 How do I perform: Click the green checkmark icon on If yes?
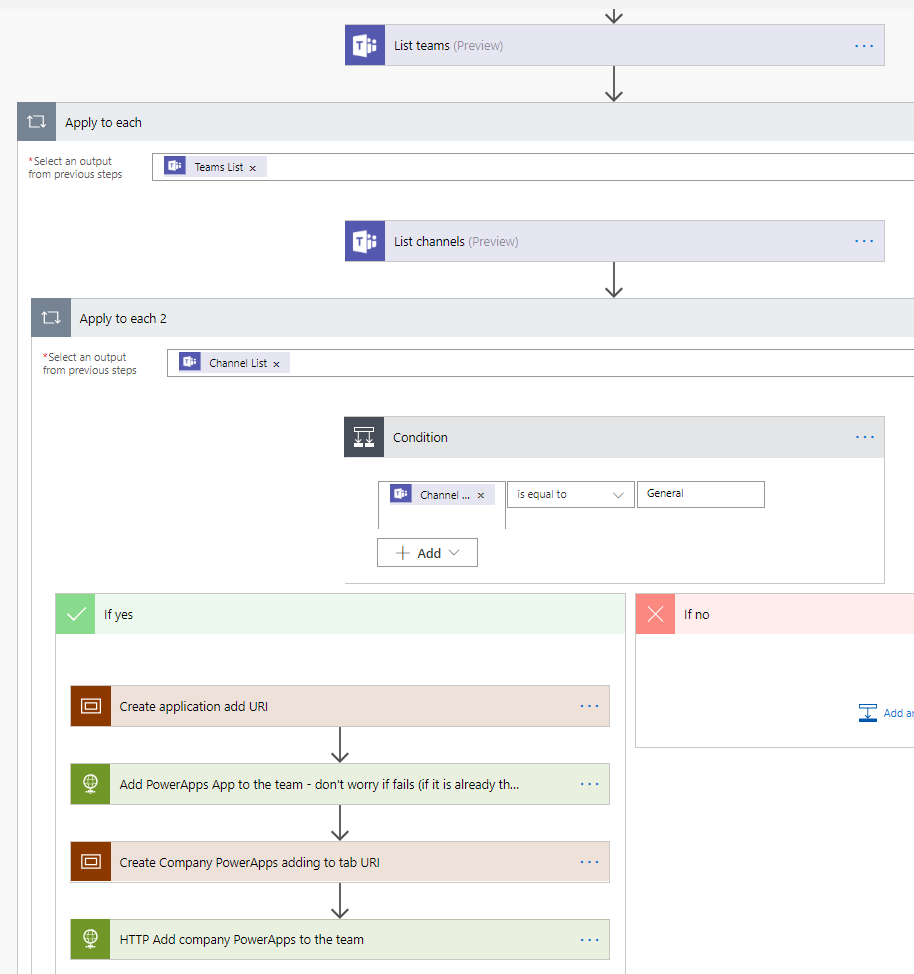(76, 614)
